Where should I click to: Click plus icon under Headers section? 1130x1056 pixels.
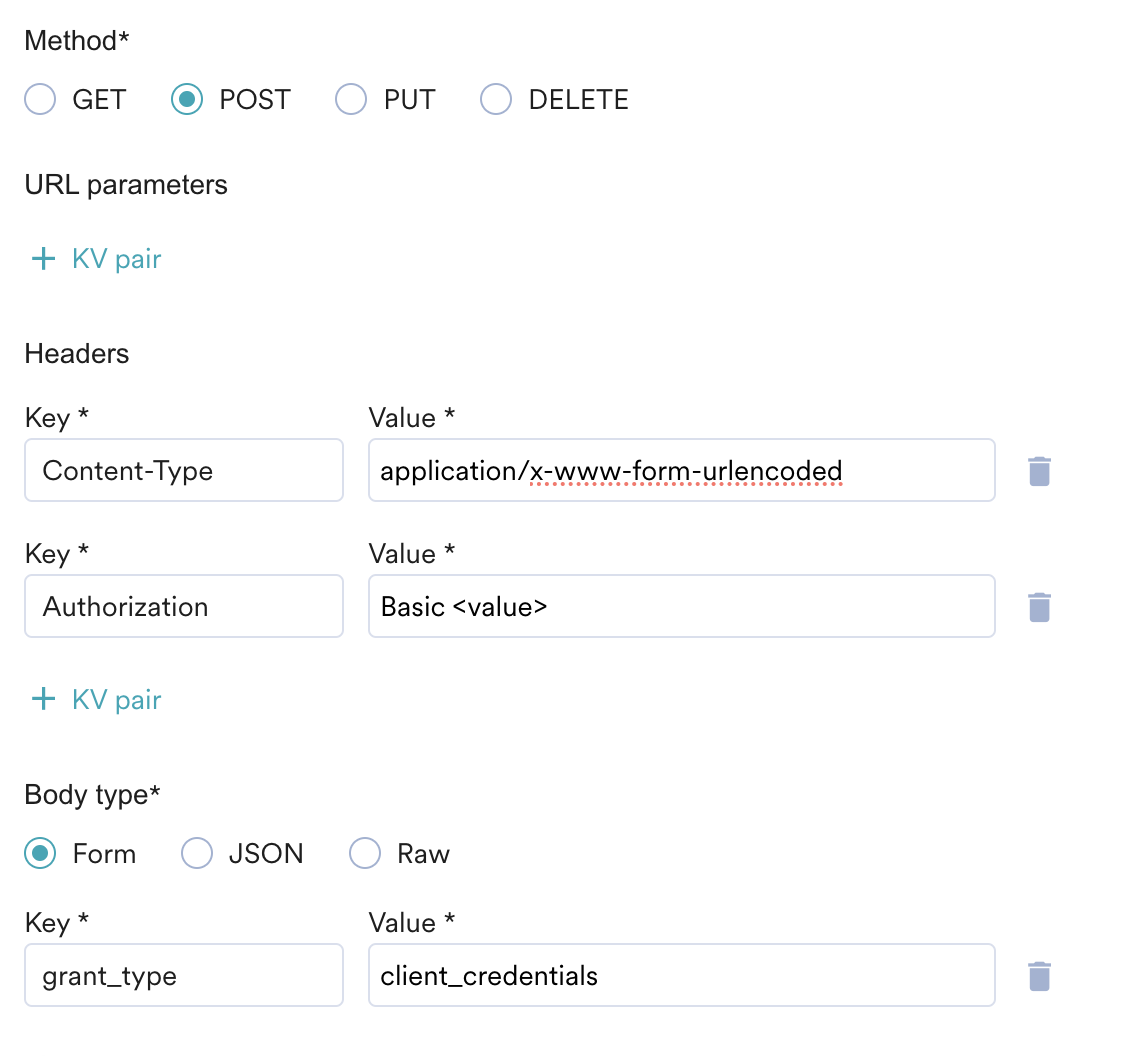point(43,698)
